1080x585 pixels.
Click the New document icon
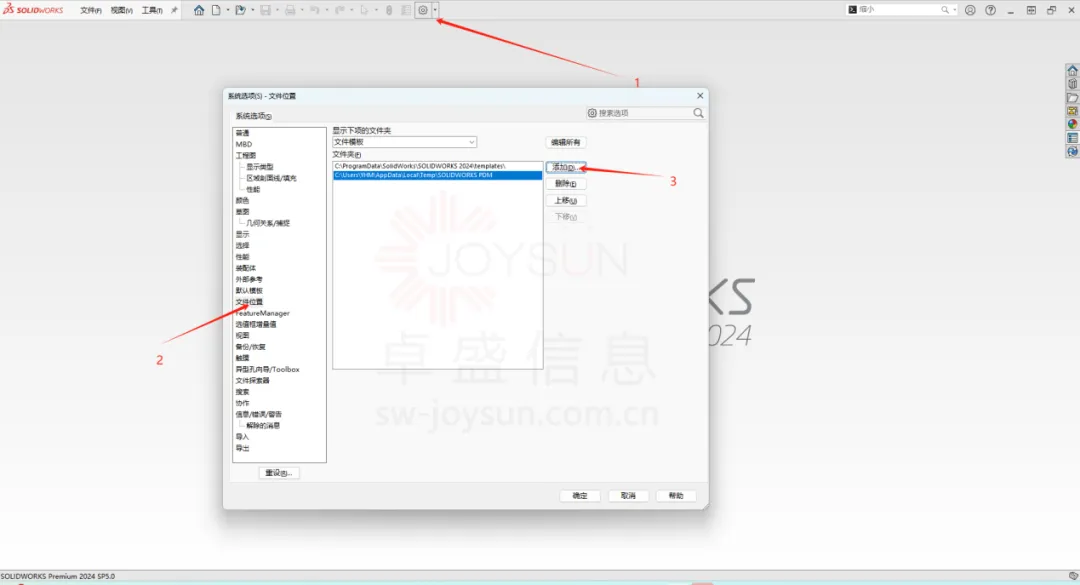tap(215, 10)
